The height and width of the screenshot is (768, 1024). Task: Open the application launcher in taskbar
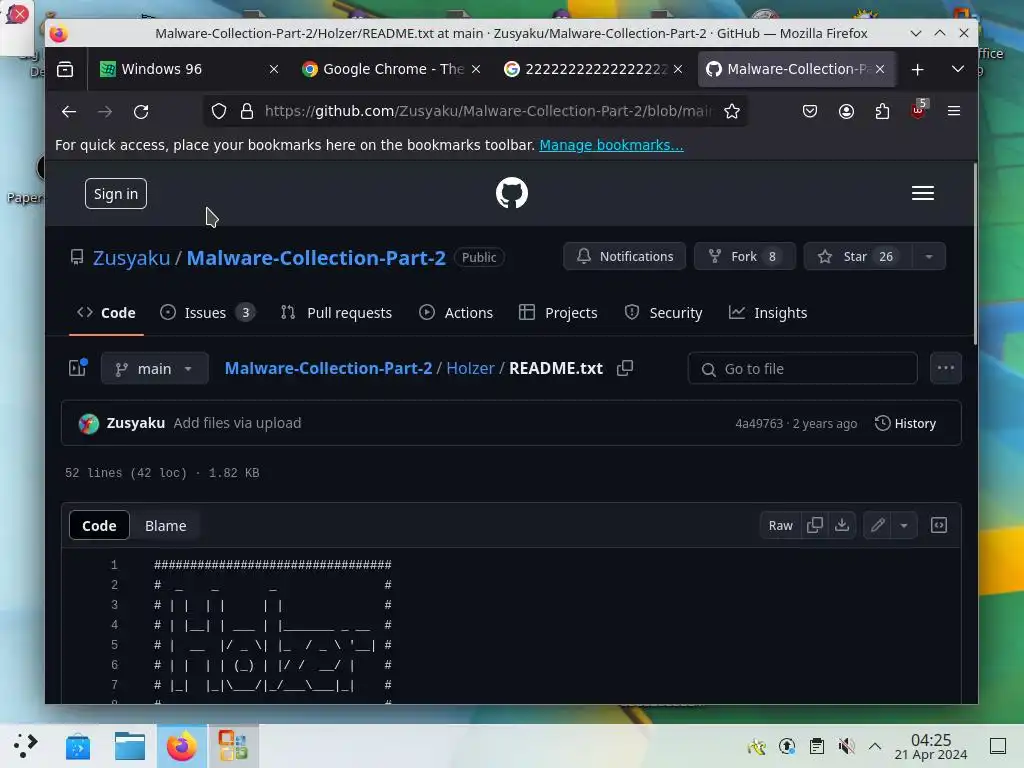(x=25, y=746)
